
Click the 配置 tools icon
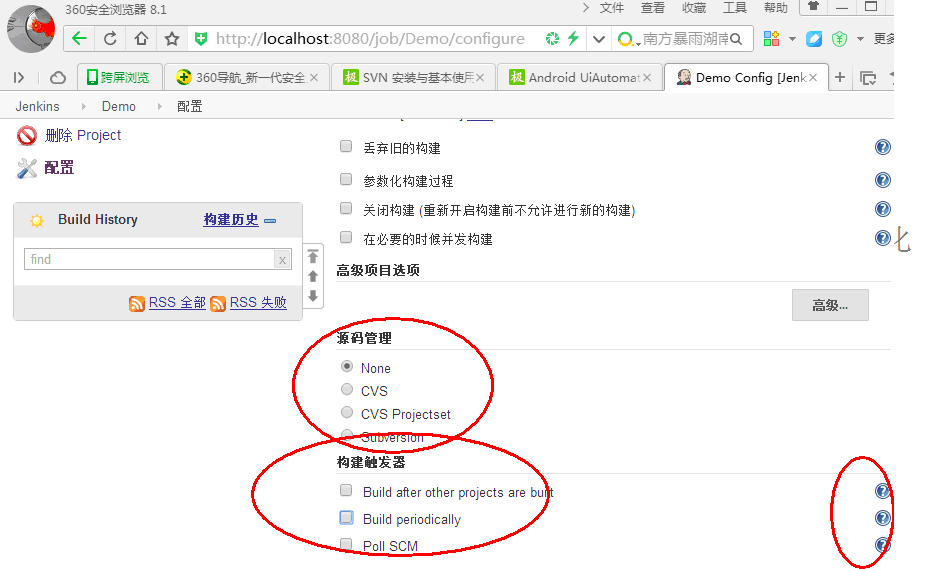(x=26, y=168)
